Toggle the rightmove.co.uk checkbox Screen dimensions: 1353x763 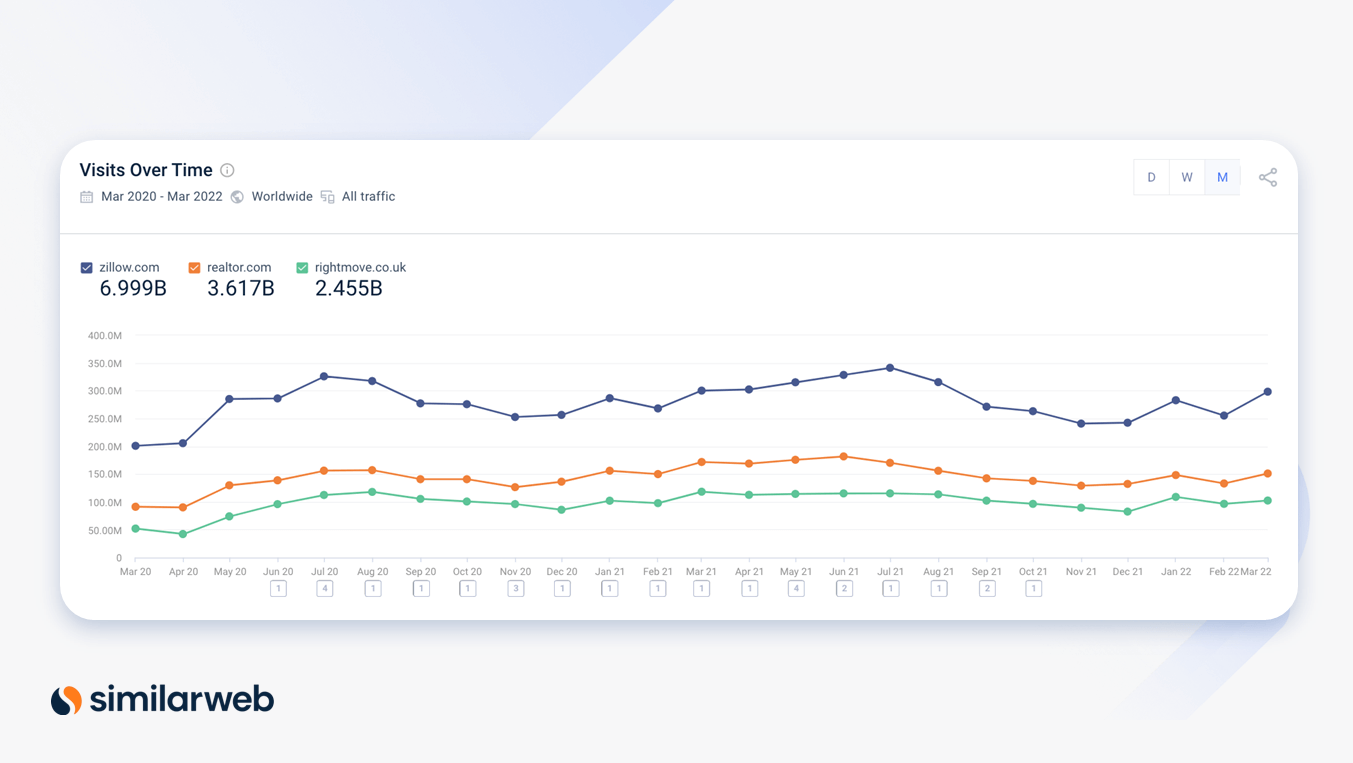coord(300,267)
